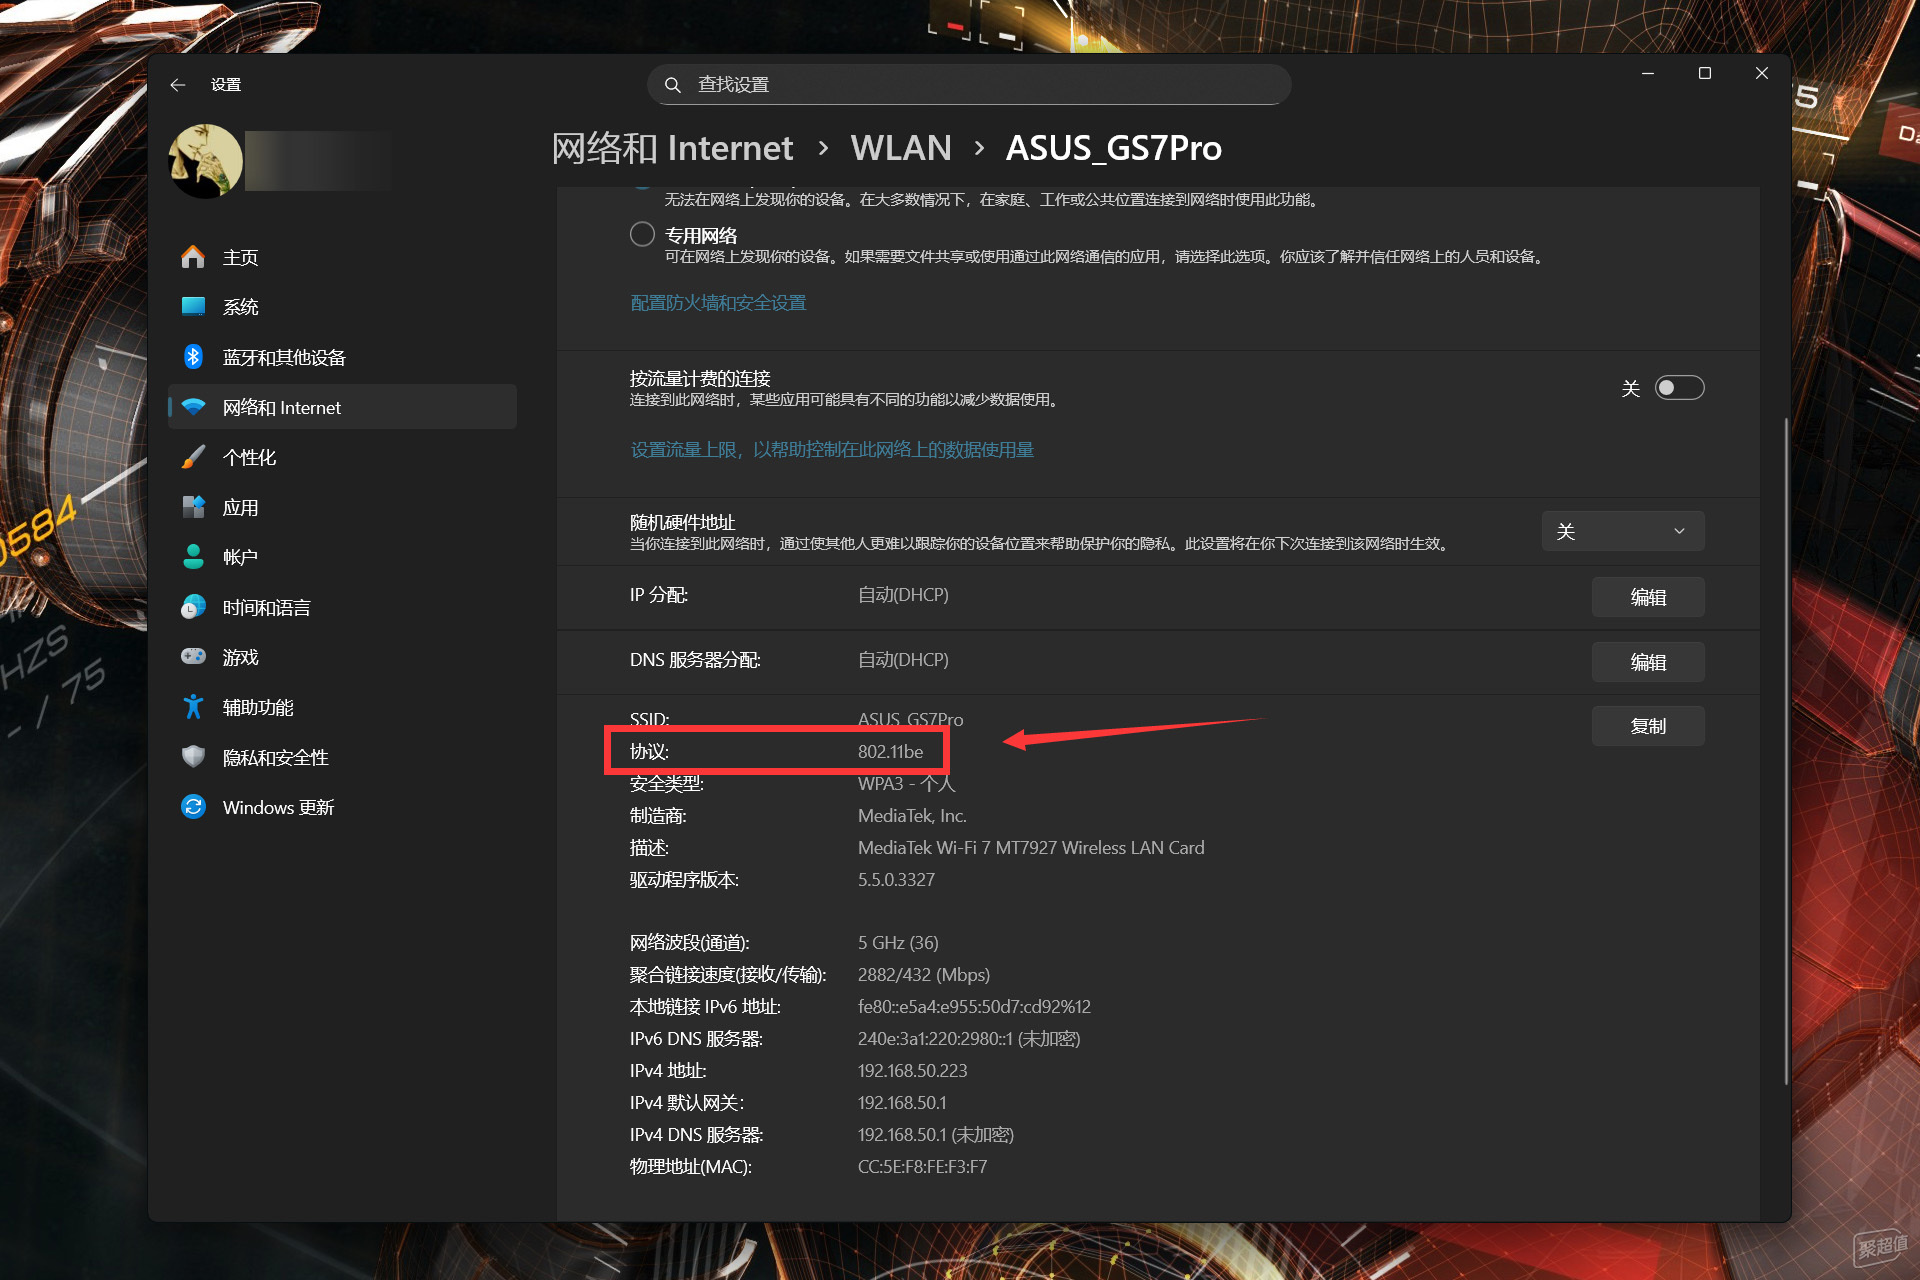Open the 应用 apps icon
The width and height of the screenshot is (1920, 1280).
click(193, 507)
